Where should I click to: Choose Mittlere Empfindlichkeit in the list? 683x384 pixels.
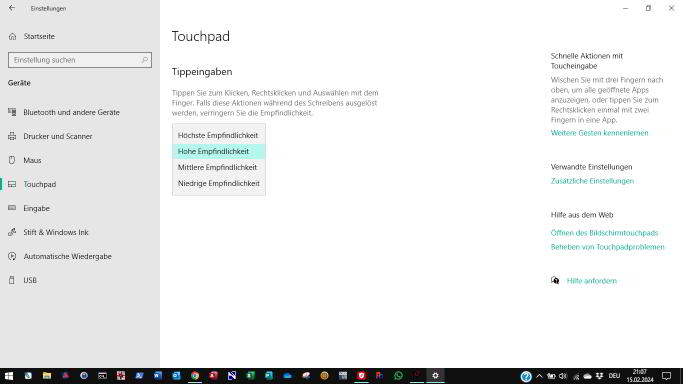click(x=219, y=167)
